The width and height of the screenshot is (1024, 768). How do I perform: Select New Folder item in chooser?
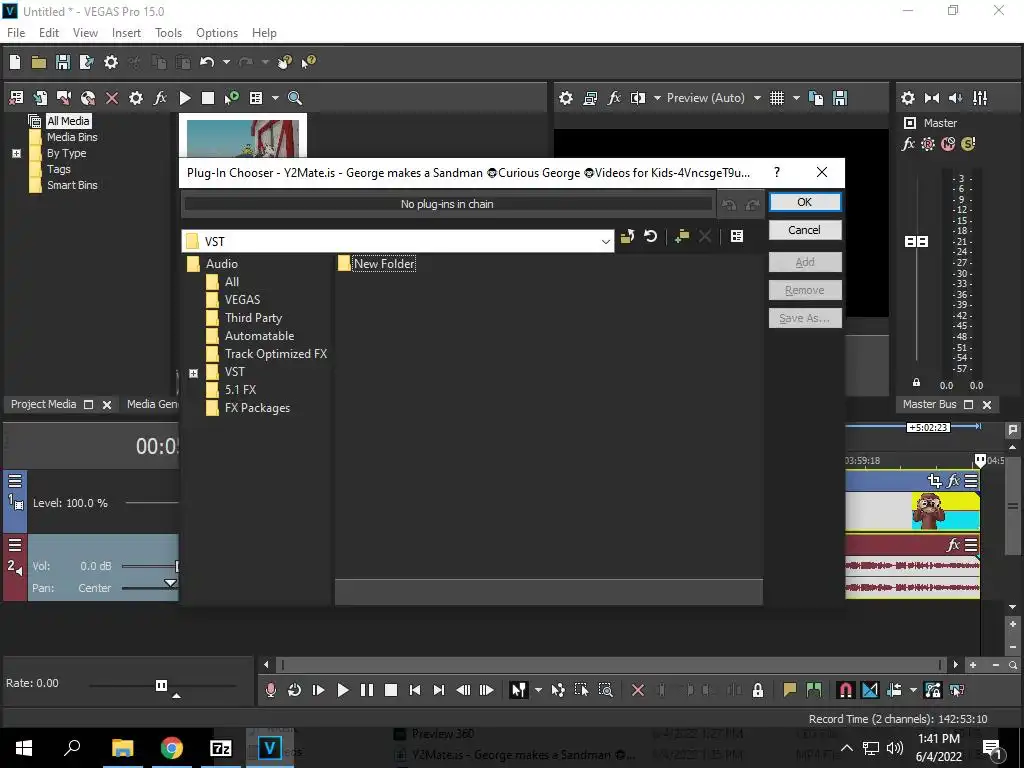point(377,264)
